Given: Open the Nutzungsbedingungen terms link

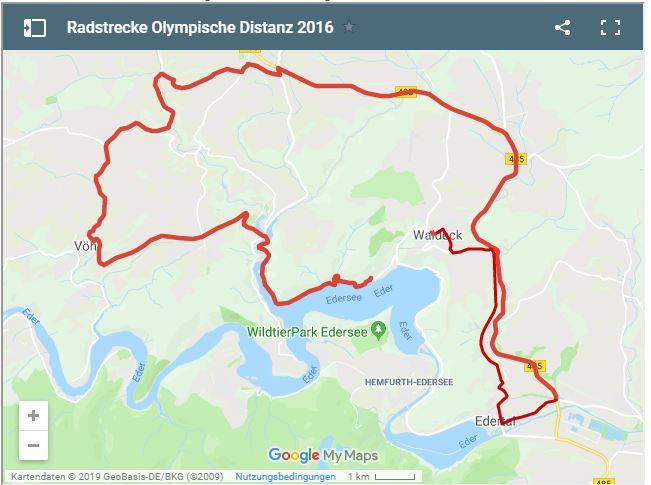Looking at the screenshot, I should (285, 477).
